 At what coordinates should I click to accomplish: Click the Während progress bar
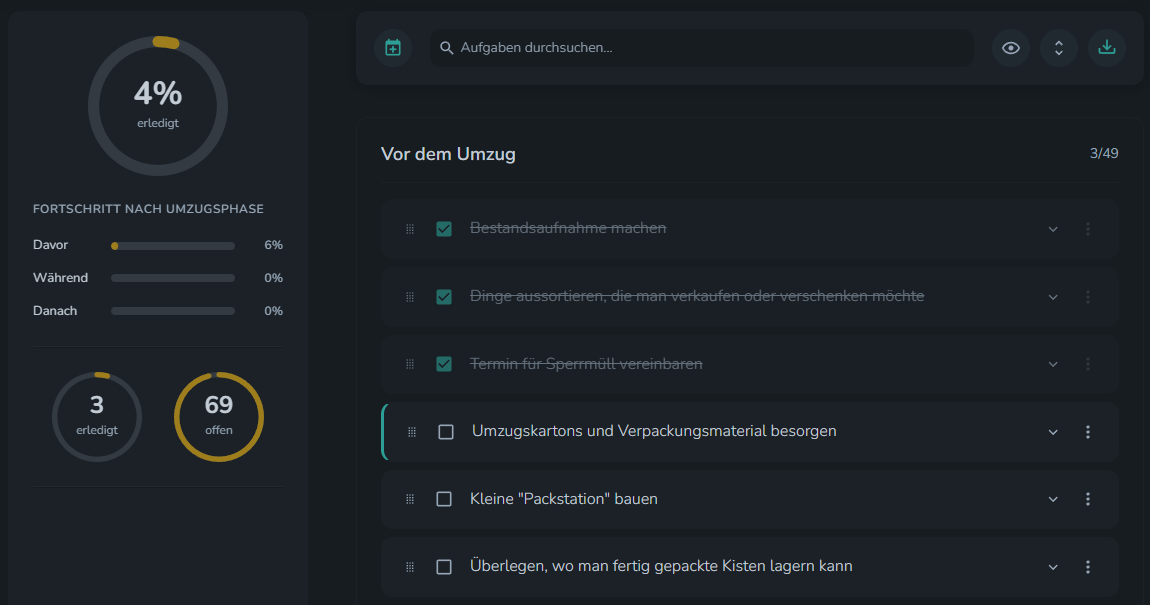pos(173,278)
